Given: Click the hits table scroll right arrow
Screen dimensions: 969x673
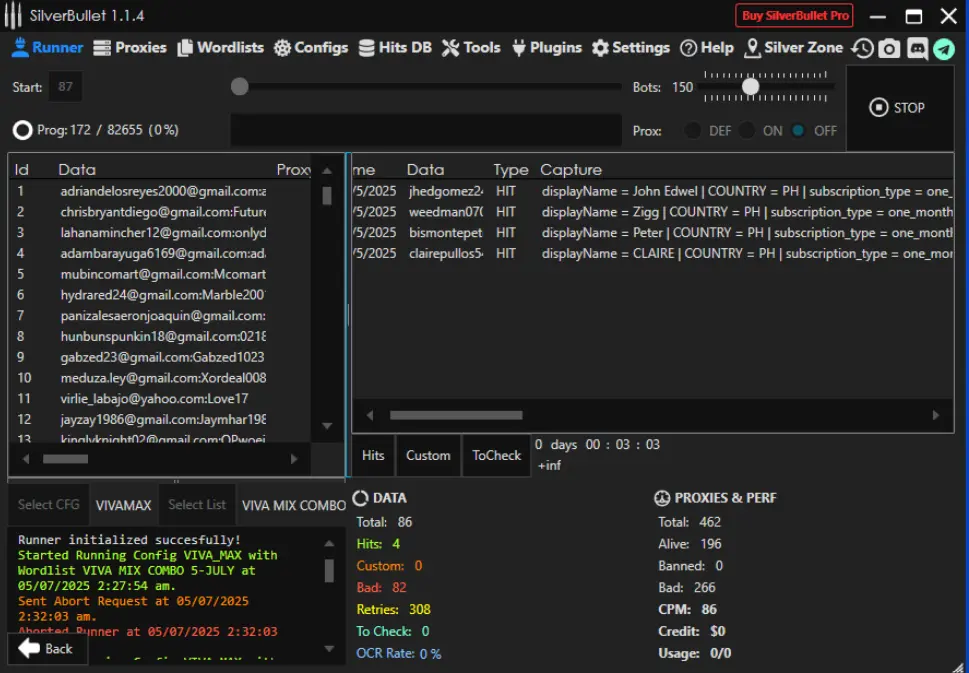Looking at the screenshot, I should (x=936, y=415).
